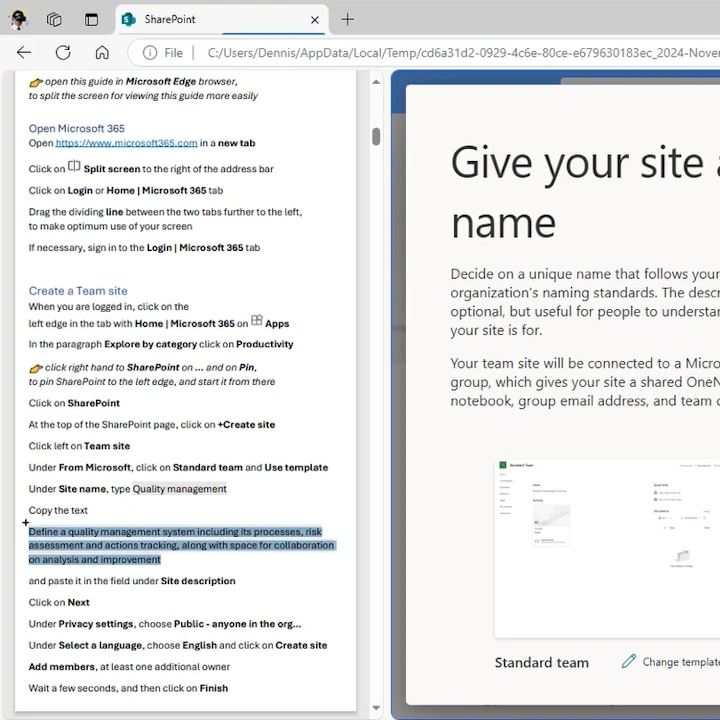The image size is (720, 720).
Task: Click the Apps icon in the guide text
Action: 257,320
